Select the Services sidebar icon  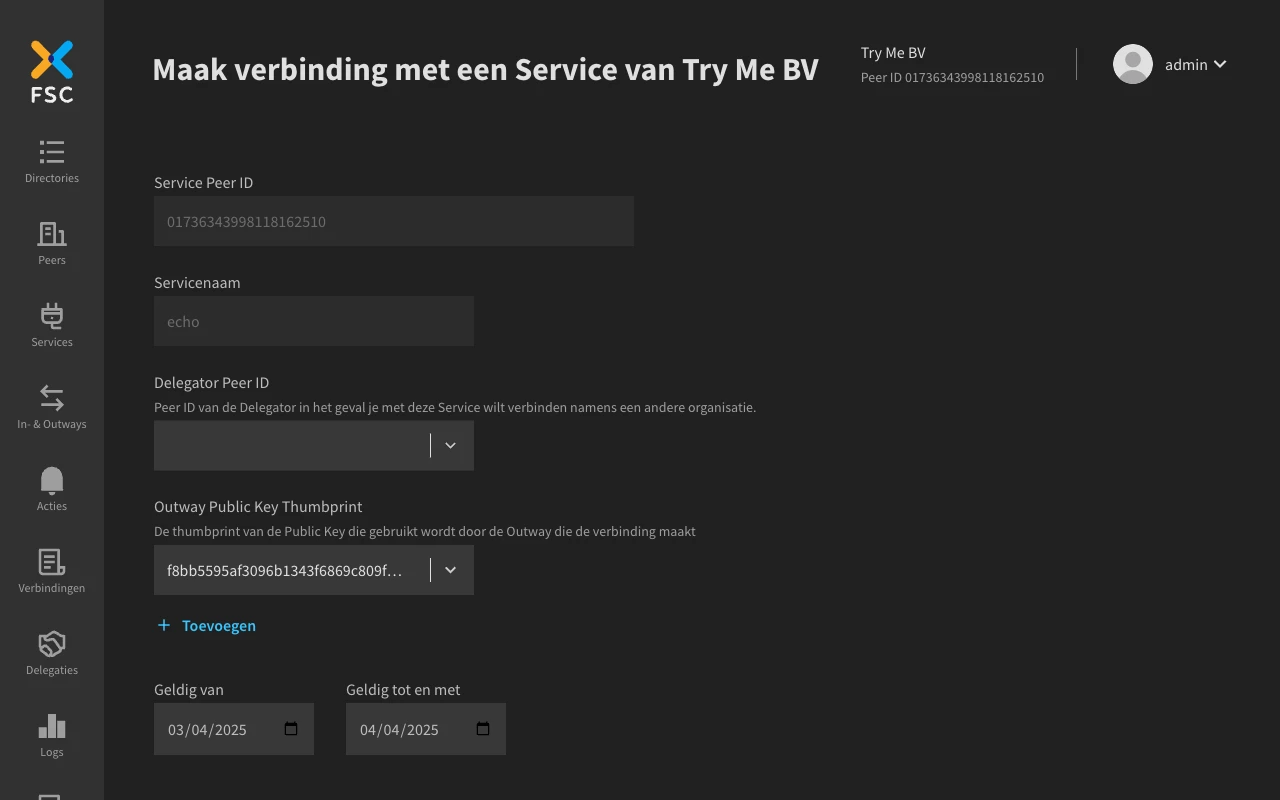(x=51, y=316)
